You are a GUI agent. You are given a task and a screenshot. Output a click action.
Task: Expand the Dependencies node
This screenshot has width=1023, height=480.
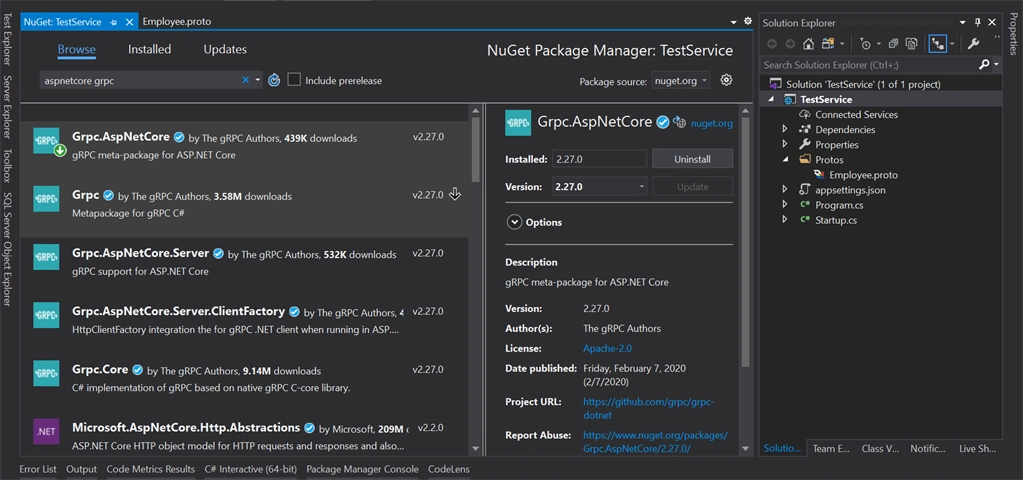click(x=785, y=130)
